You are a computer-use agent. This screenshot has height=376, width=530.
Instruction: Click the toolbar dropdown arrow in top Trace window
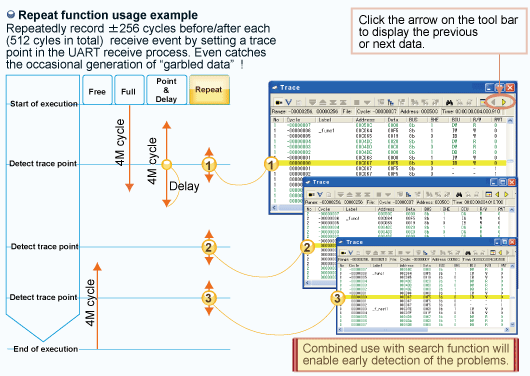click(x=367, y=102)
